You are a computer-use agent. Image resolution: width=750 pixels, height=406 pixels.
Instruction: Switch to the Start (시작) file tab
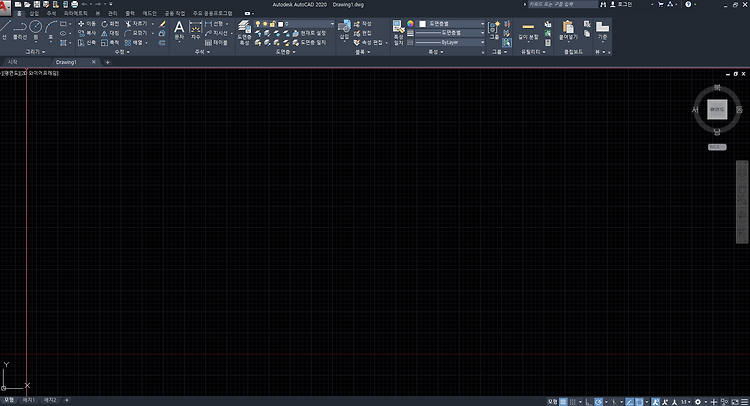coord(13,62)
